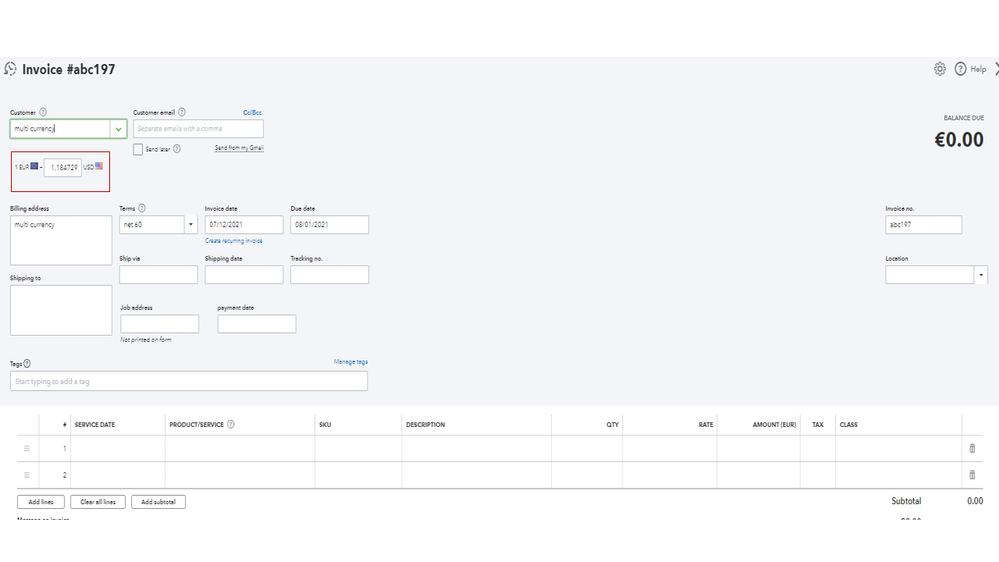Click the USD flag icon
999x562 pixels.
(x=99, y=166)
